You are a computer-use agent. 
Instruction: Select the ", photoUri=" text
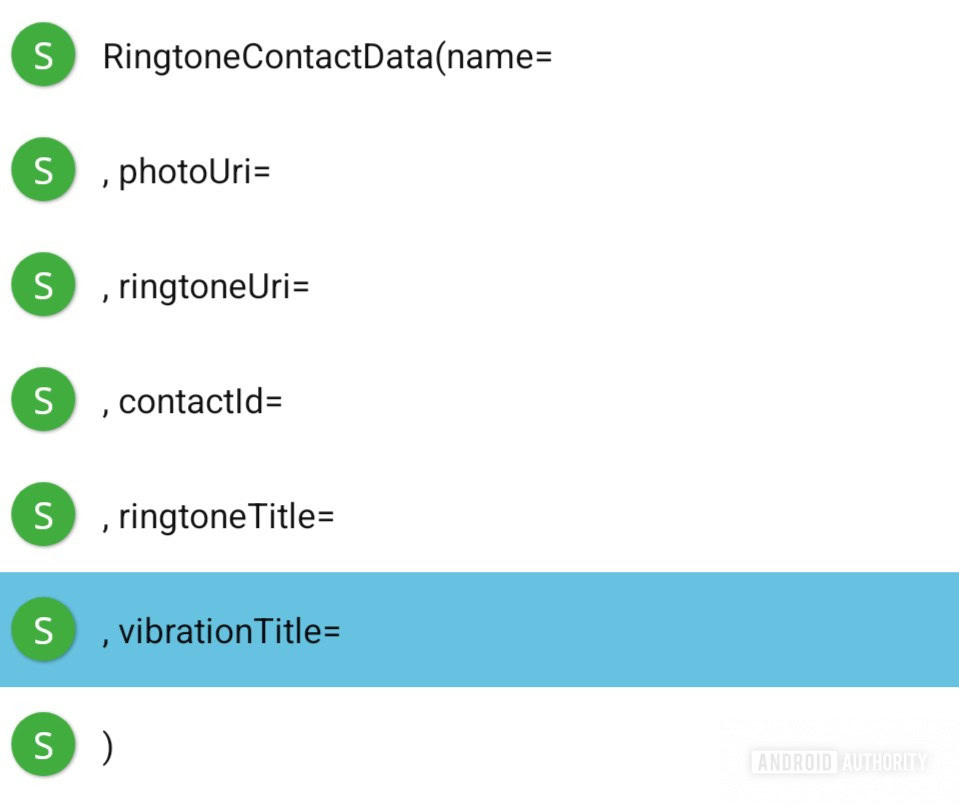point(186,172)
